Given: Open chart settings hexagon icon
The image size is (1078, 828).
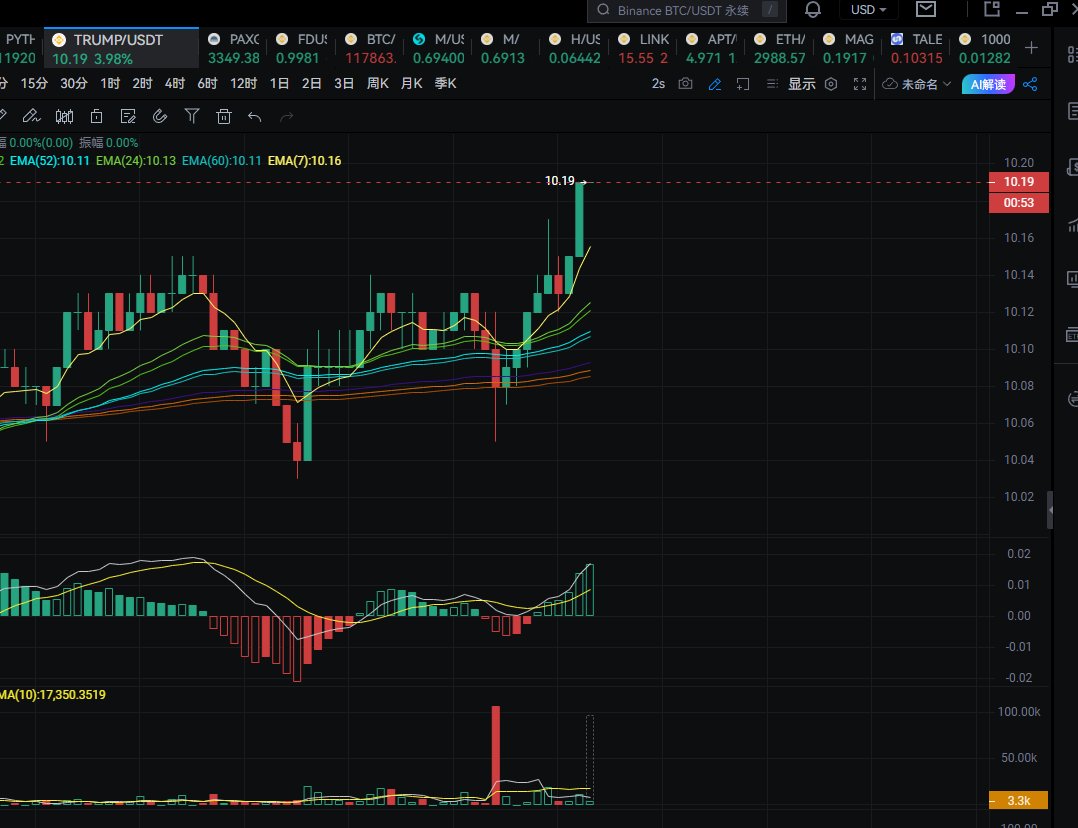Looking at the screenshot, I should coord(831,84).
